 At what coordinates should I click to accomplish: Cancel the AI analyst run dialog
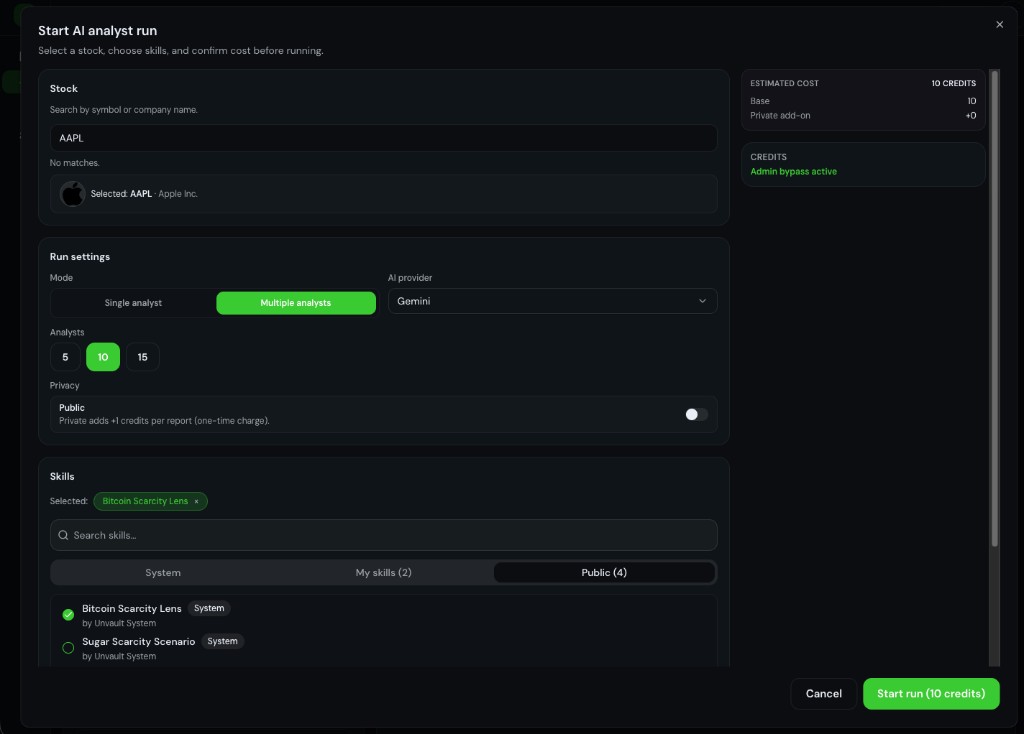tap(823, 693)
